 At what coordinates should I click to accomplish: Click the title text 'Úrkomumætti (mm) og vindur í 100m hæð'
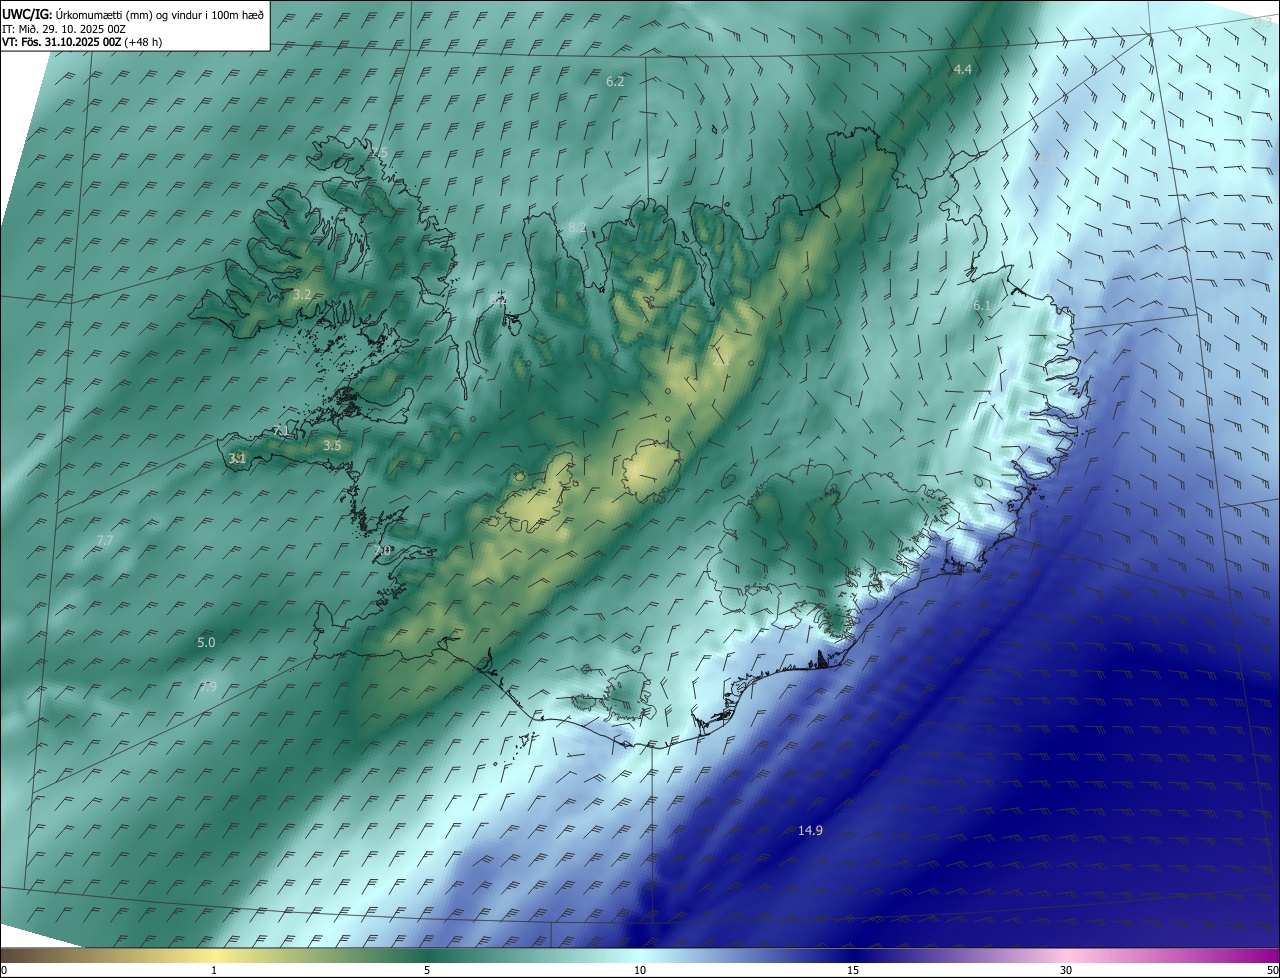tap(160, 14)
